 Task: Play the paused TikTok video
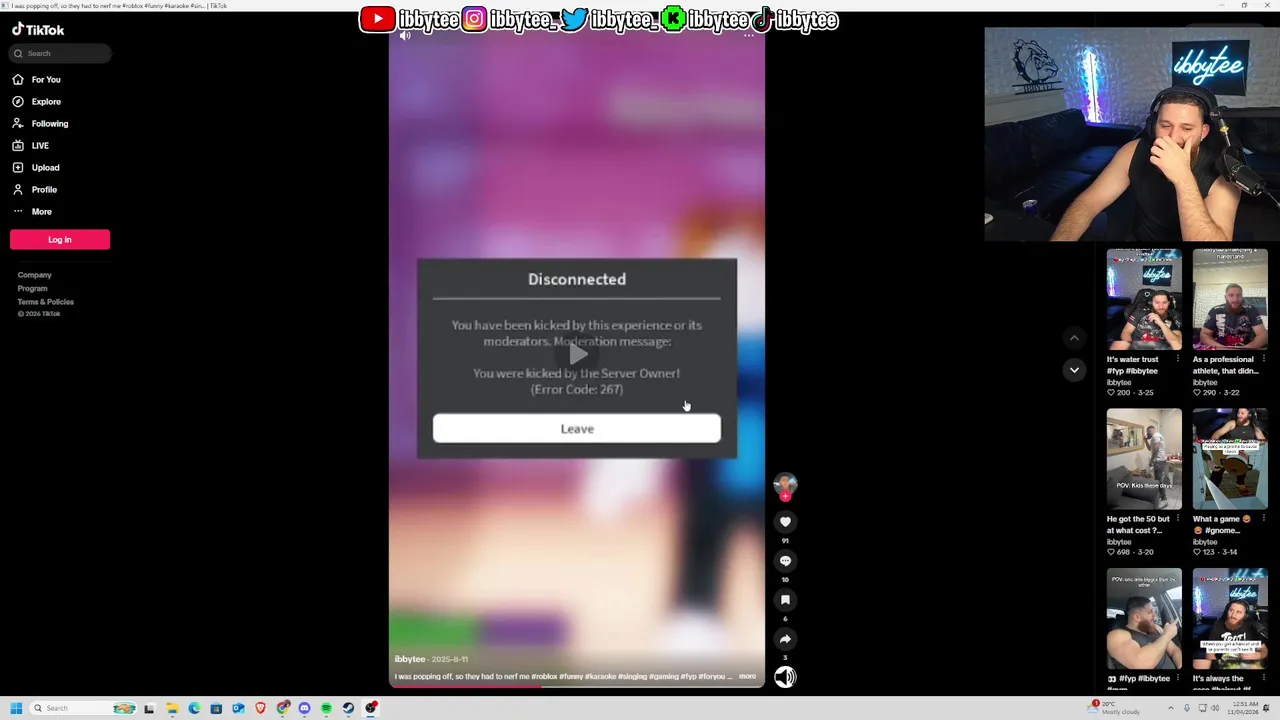point(577,354)
